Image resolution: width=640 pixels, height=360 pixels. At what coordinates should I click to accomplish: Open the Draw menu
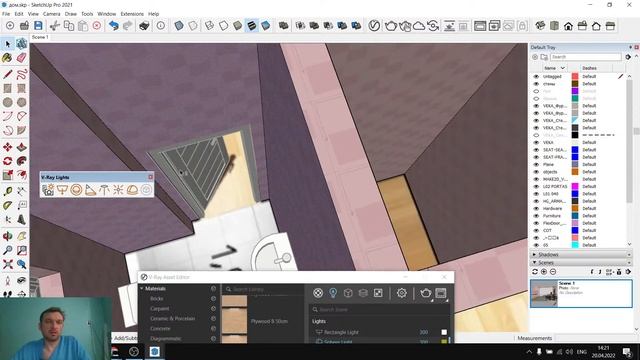[x=71, y=14]
